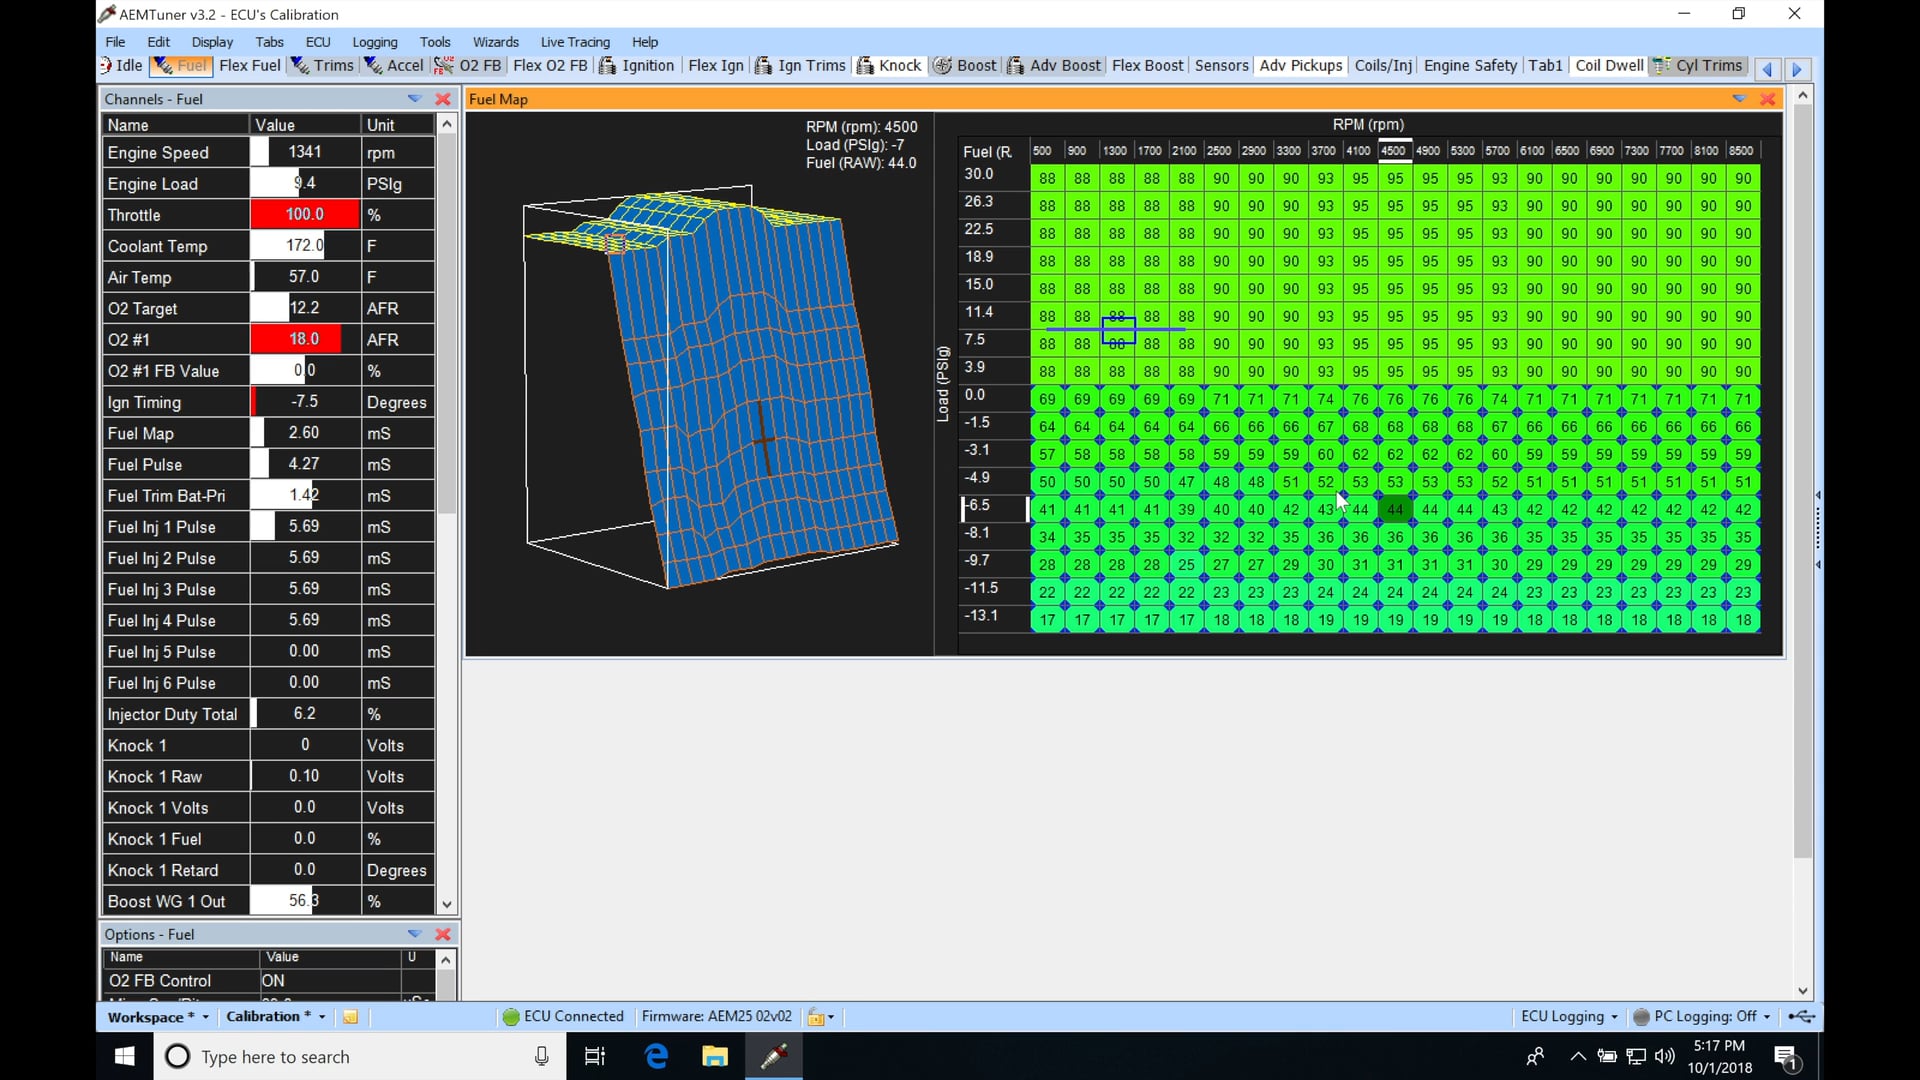Screen dimensions: 1920x1080
Task: Close the Fuel Map panel
Action: [1768, 99]
